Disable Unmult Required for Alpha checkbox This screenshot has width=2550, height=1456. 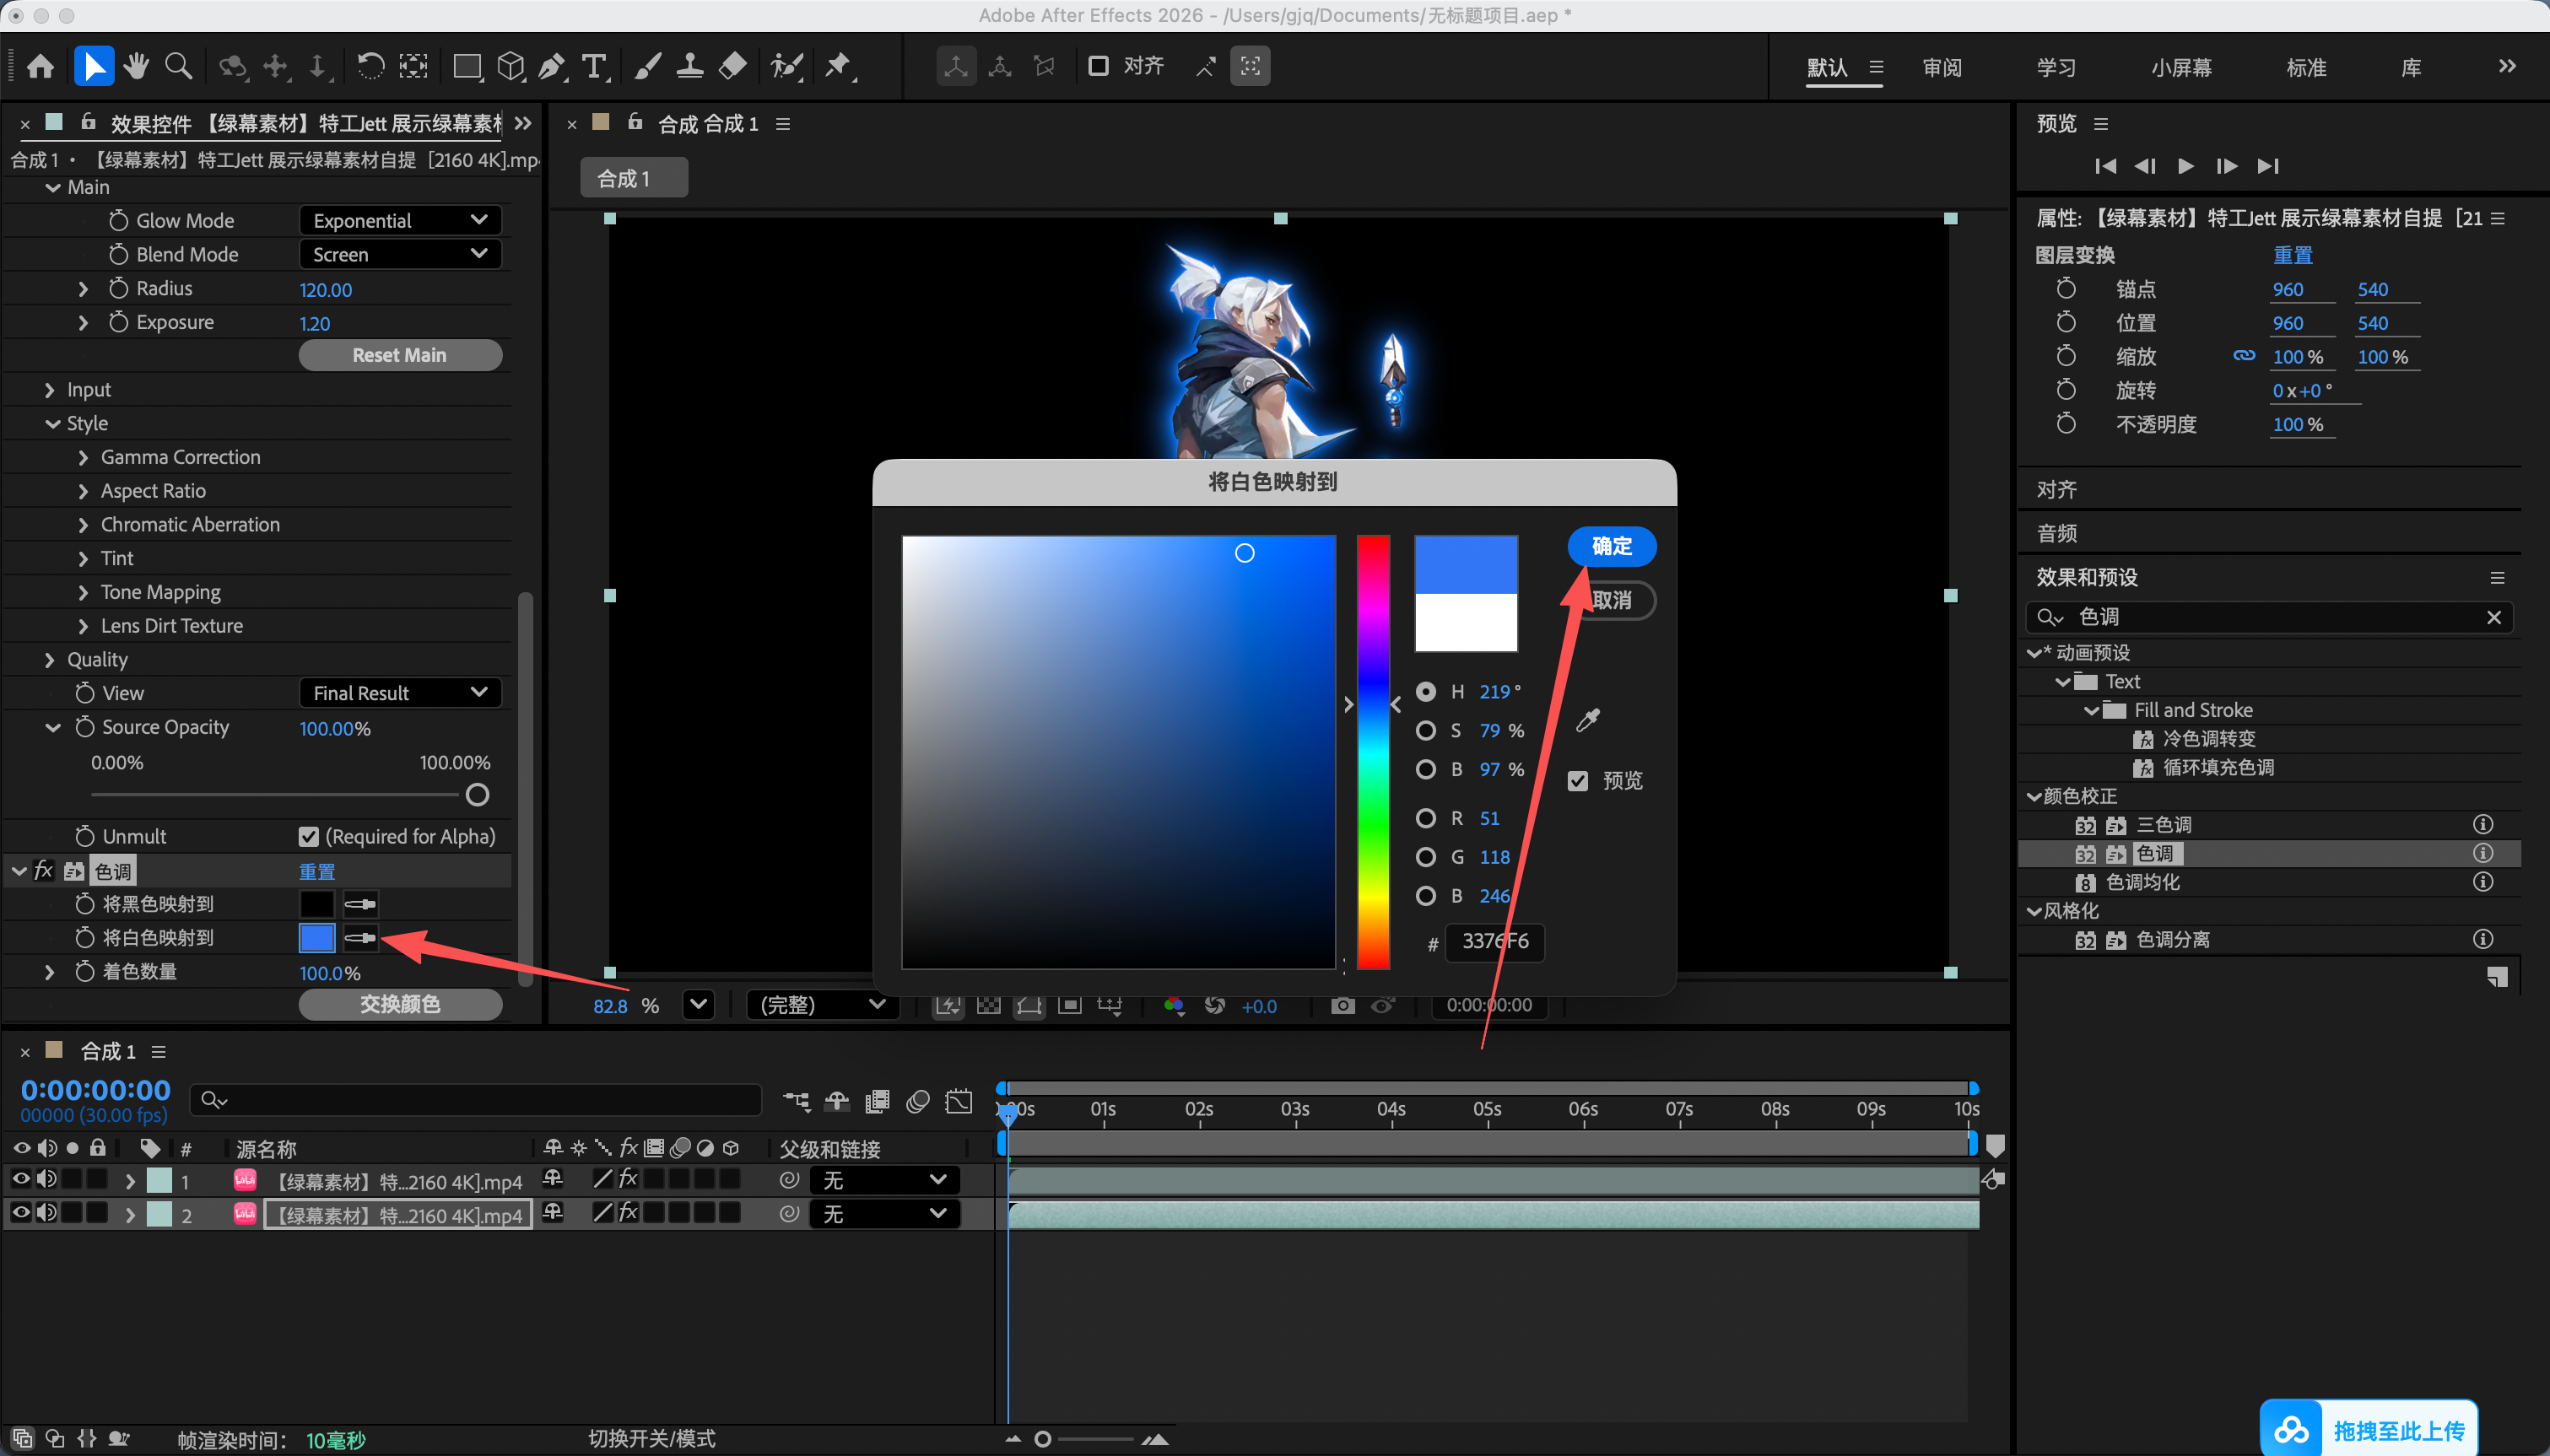click(309, 836)
